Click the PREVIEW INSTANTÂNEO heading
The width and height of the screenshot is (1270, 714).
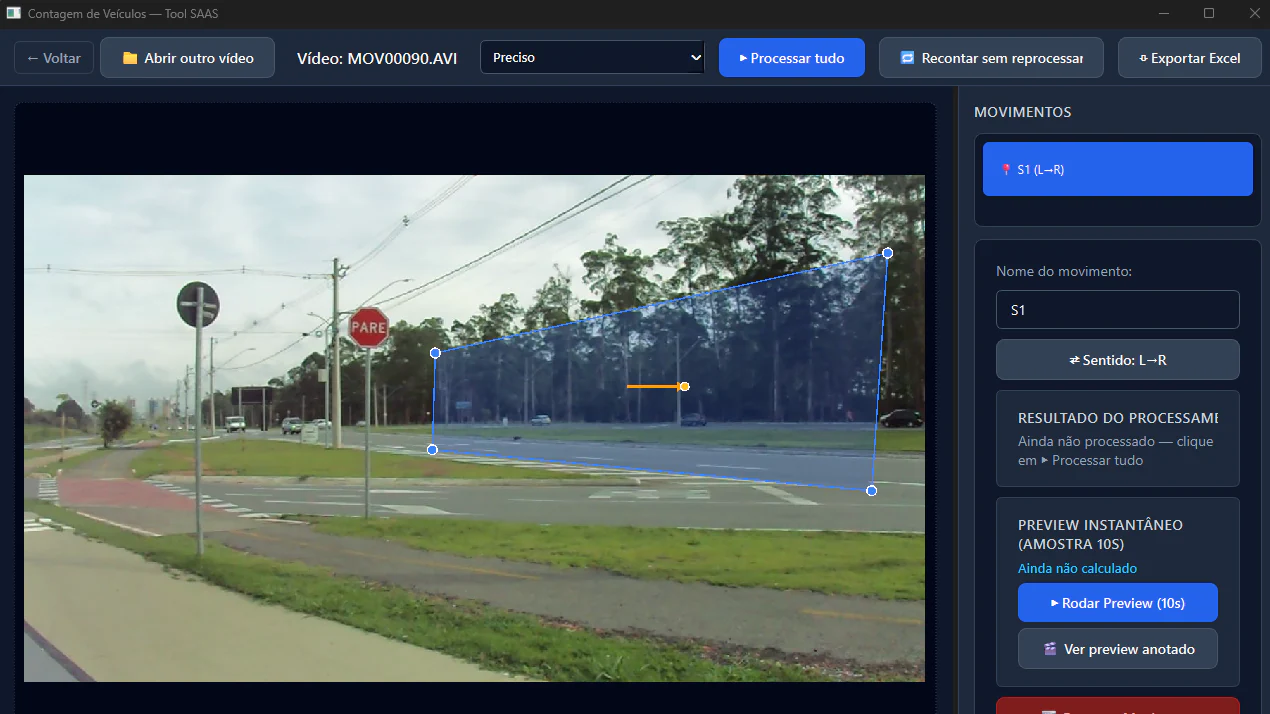tap(1100, 534)
